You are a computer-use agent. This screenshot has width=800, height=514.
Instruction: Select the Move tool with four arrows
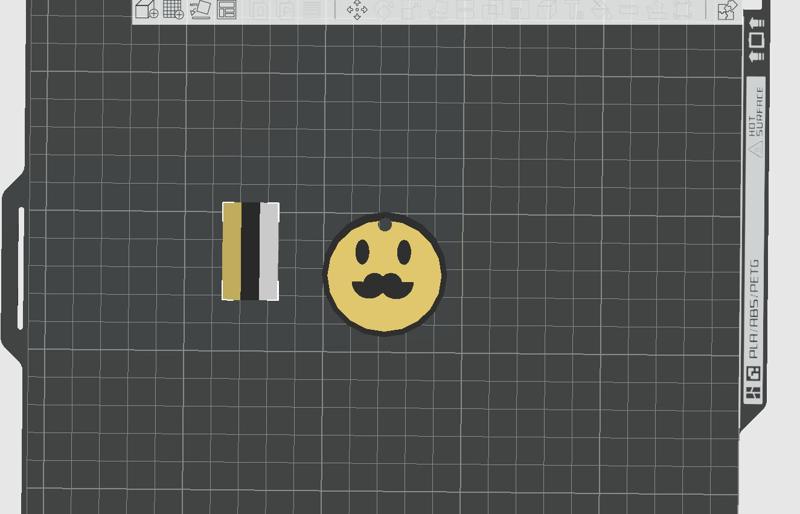[x=357, y=10]
